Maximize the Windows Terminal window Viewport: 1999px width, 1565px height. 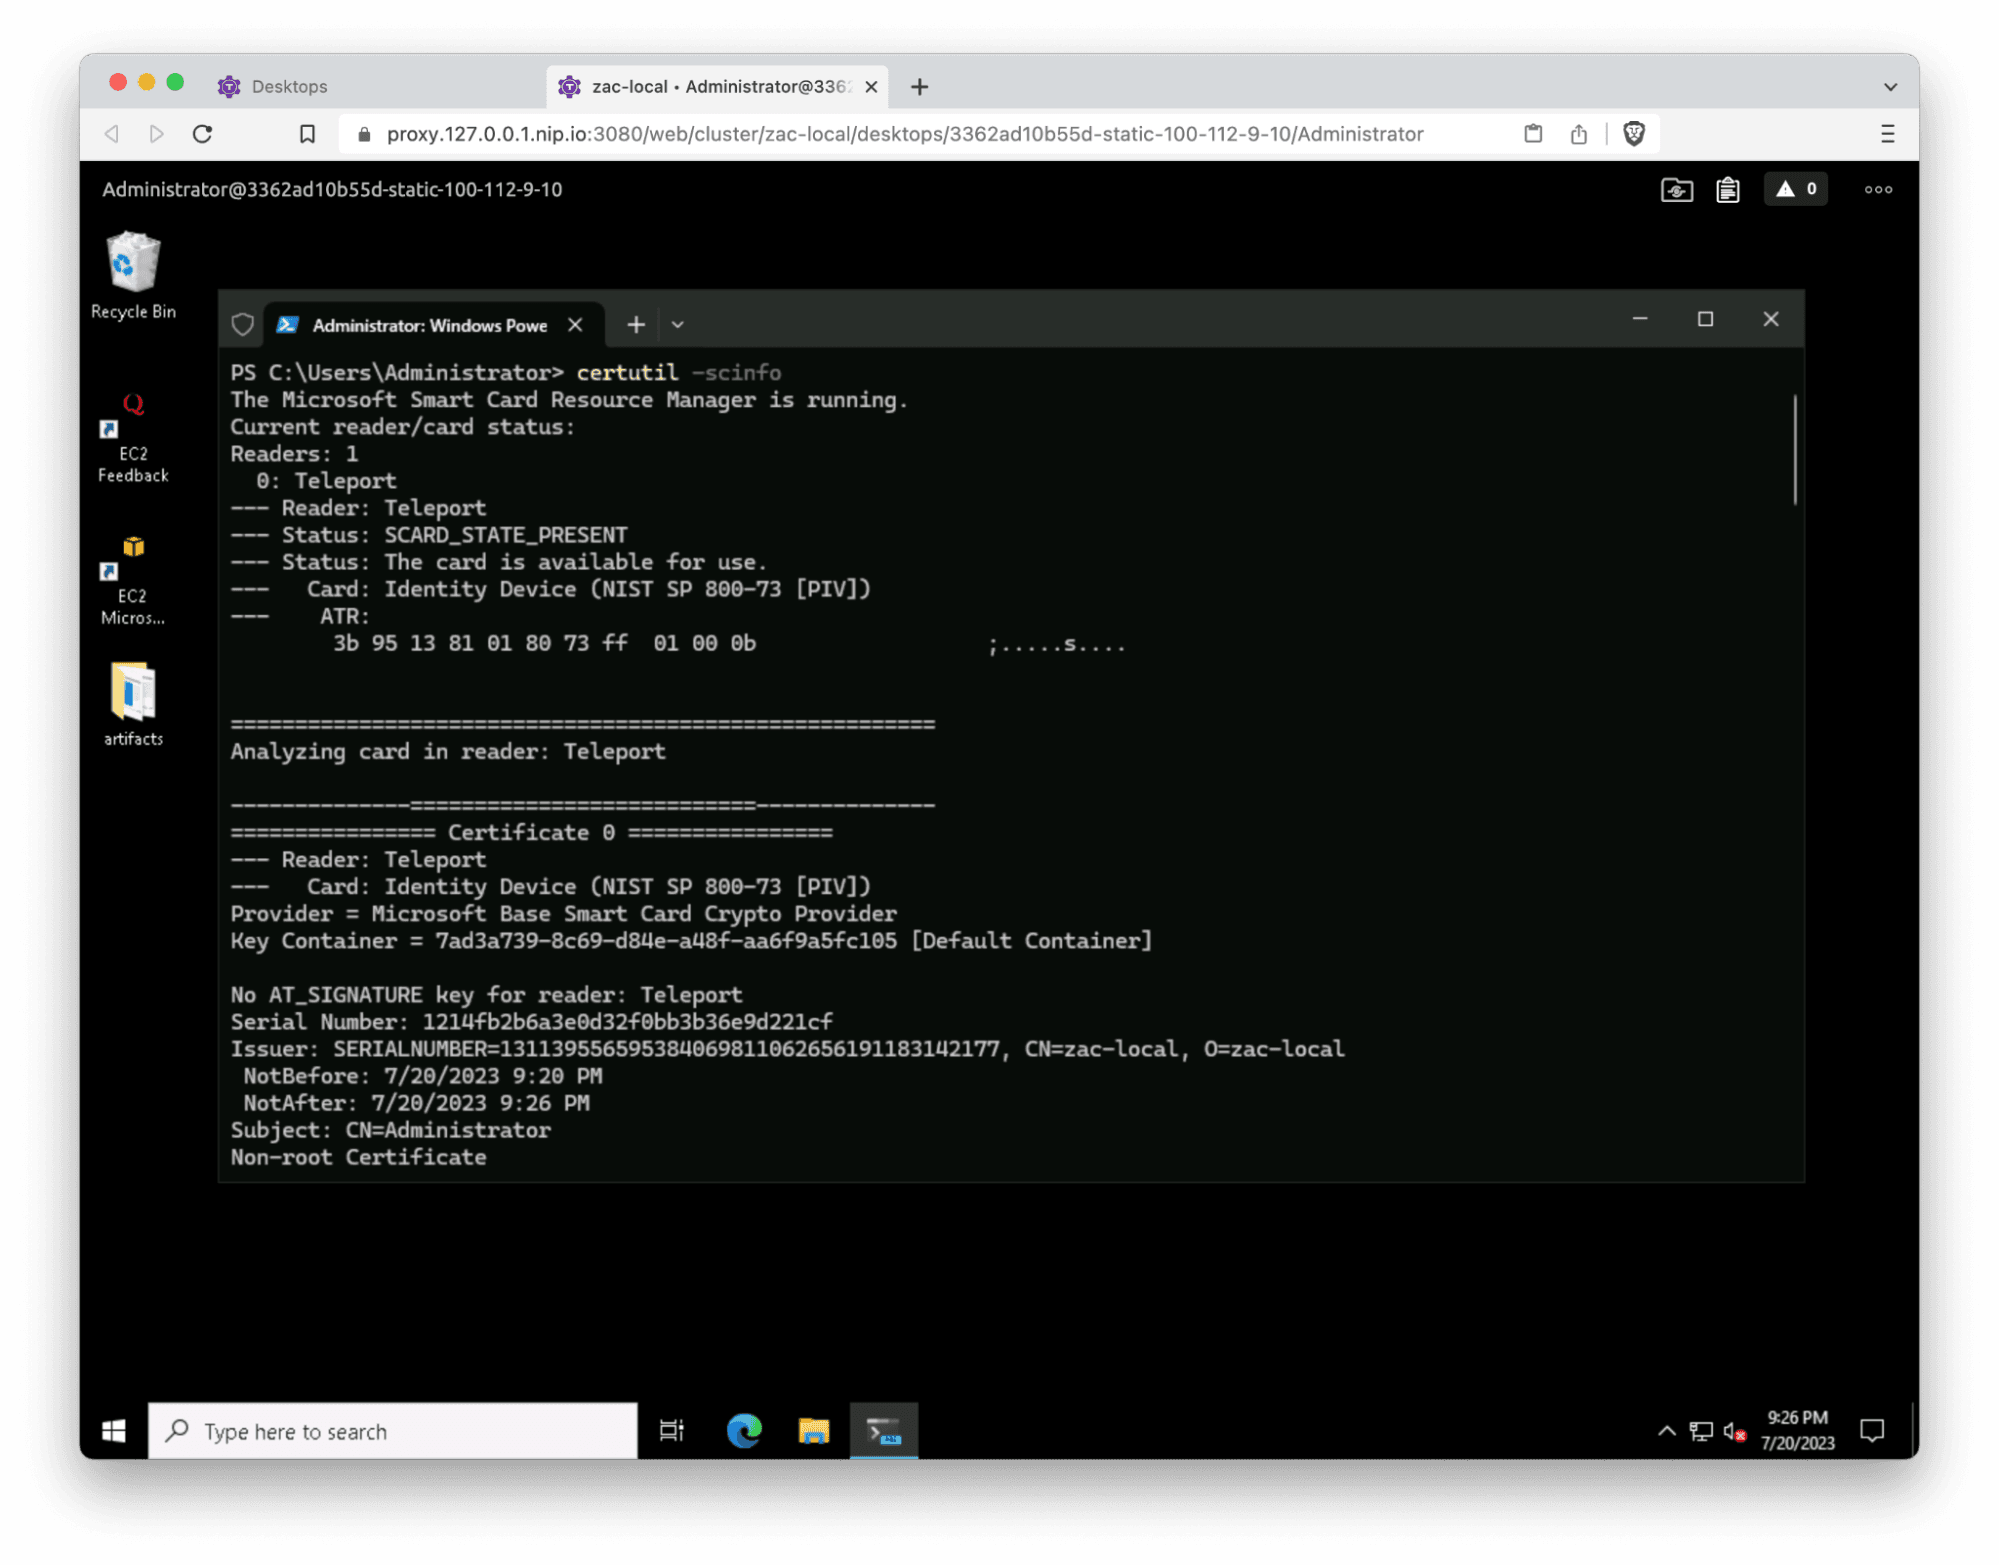[x=1705, y=319]
